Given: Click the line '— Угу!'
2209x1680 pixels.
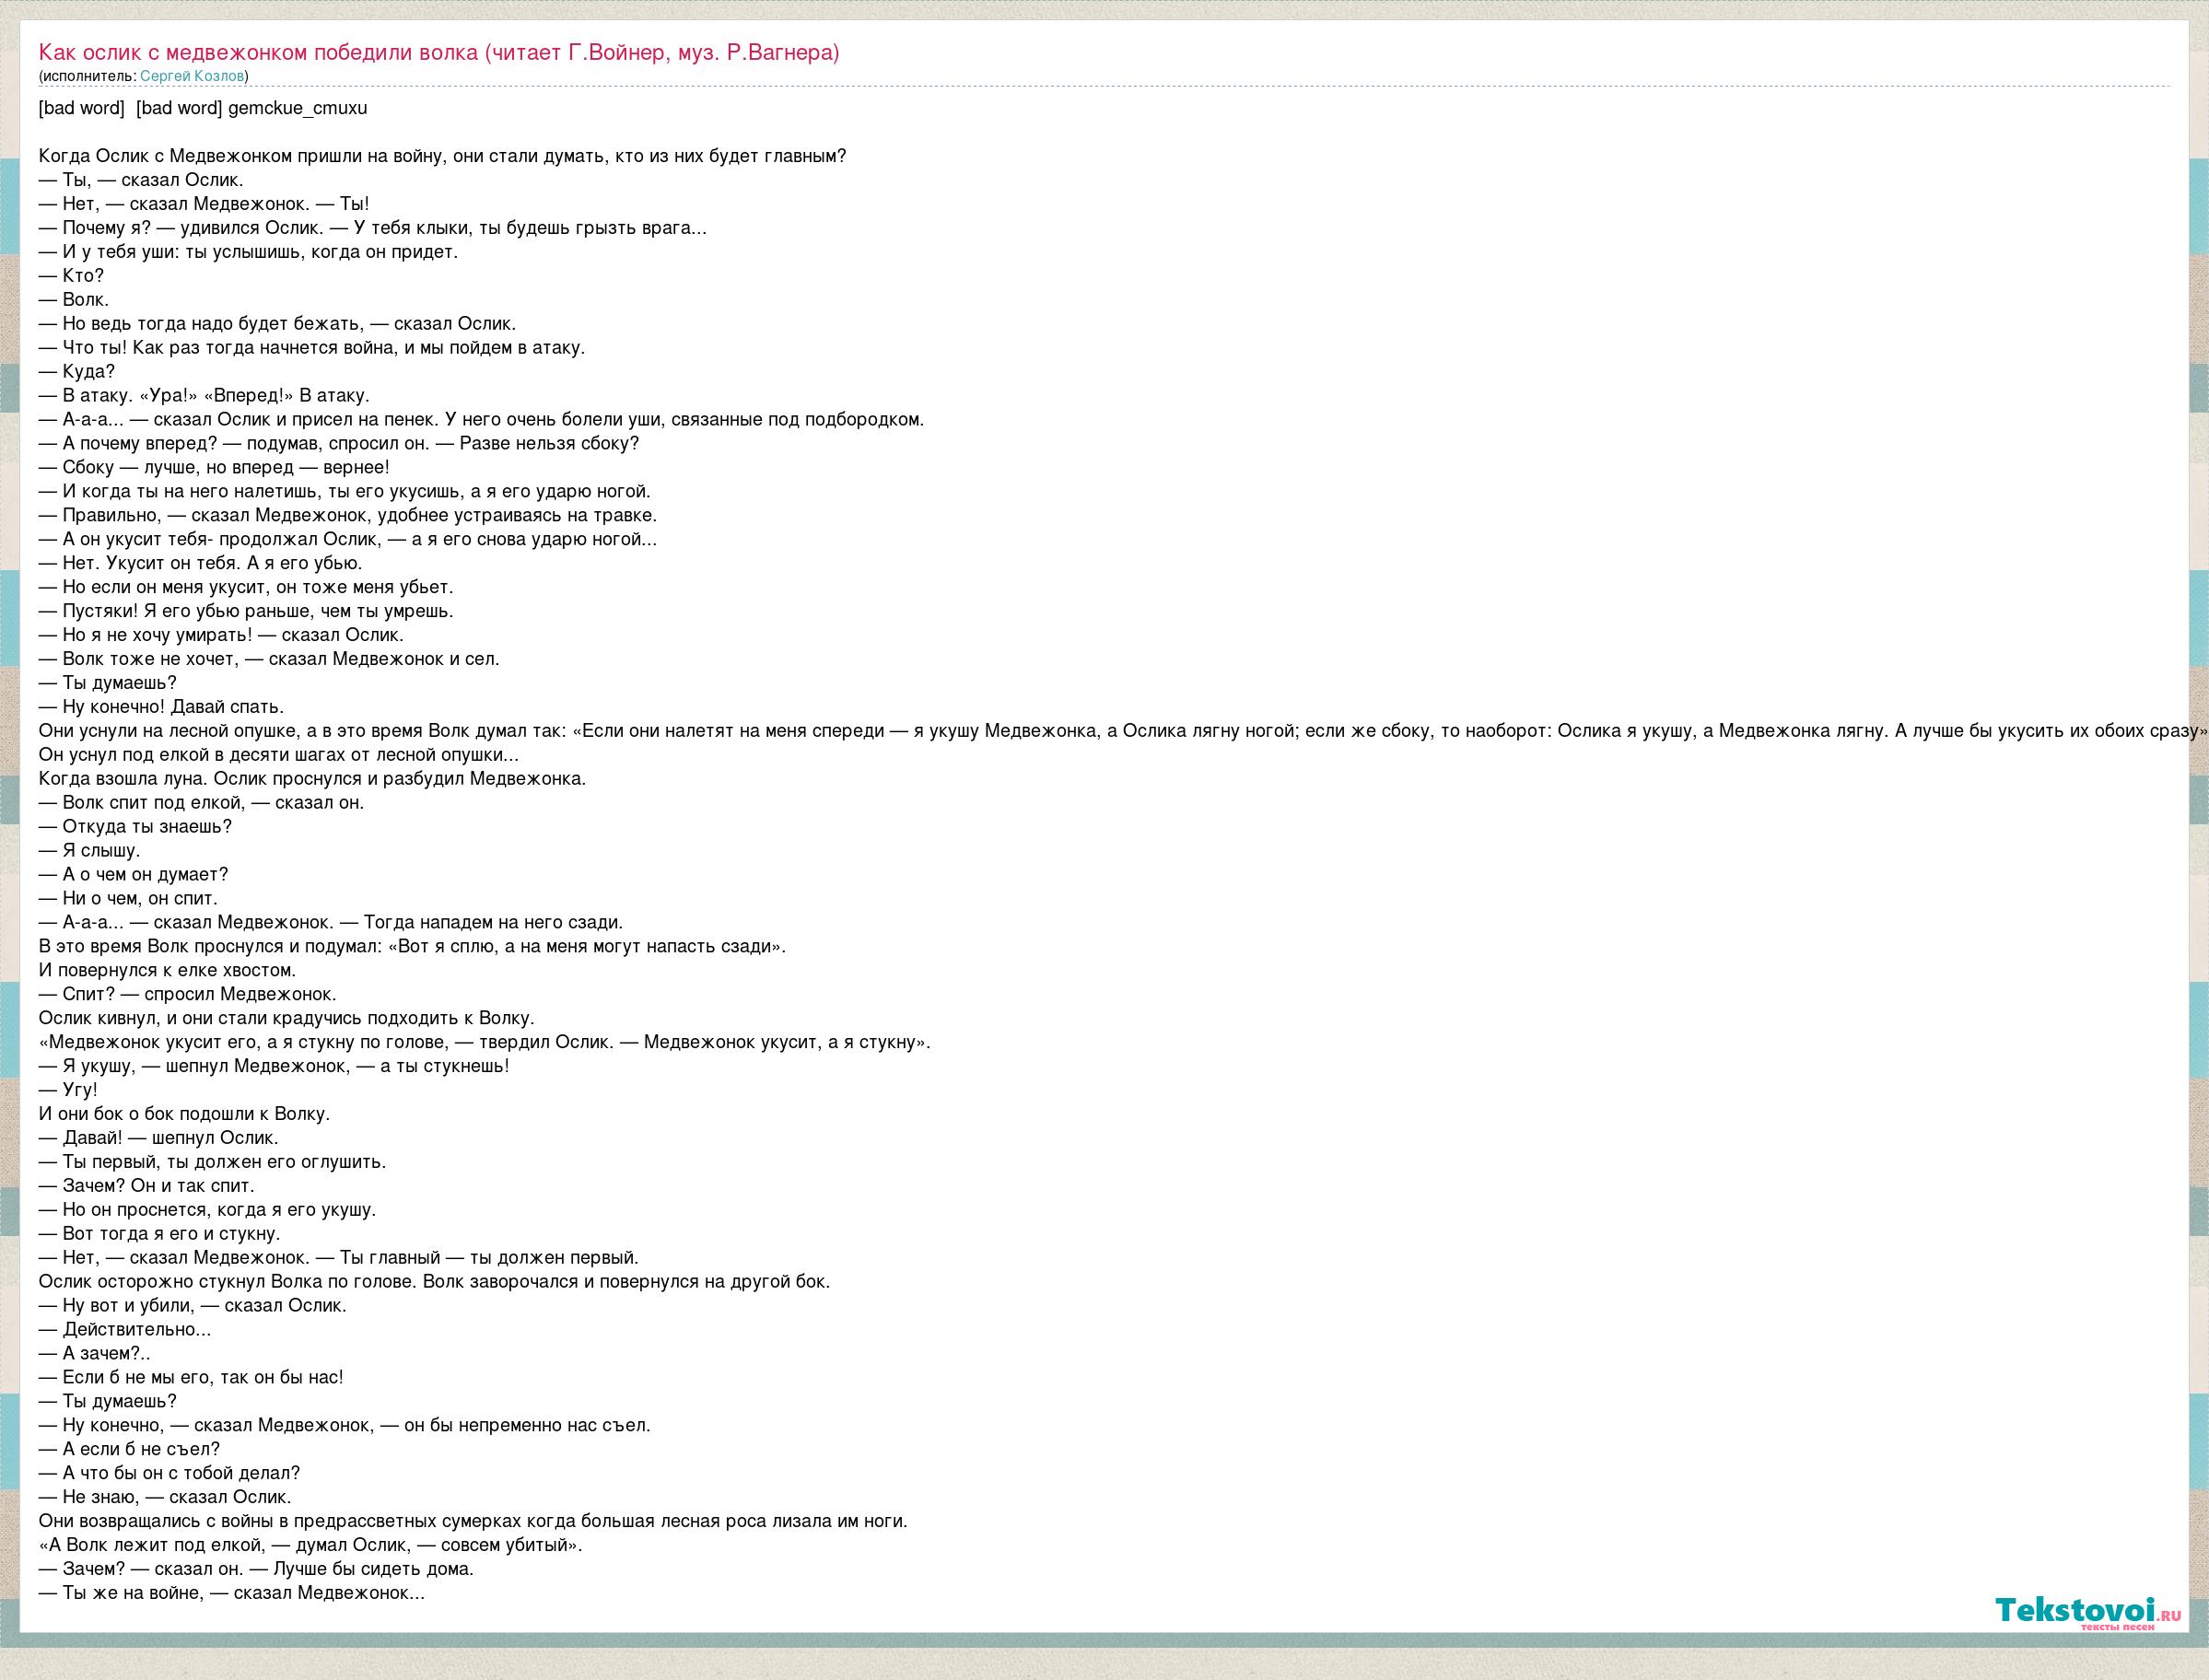Looking at the screenshot, I should click(x=68, y=1090).
